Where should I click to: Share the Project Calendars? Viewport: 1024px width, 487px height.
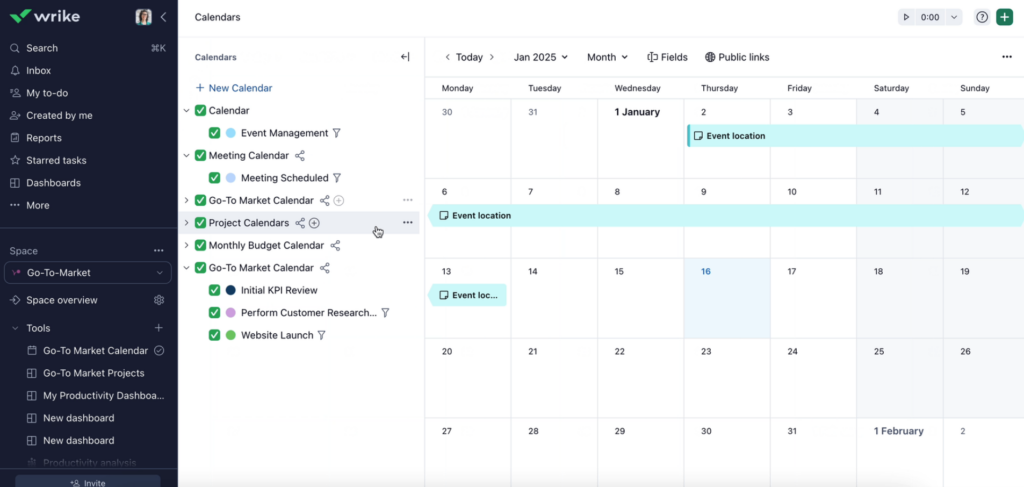pyautogui.click(x=300, y=223)
